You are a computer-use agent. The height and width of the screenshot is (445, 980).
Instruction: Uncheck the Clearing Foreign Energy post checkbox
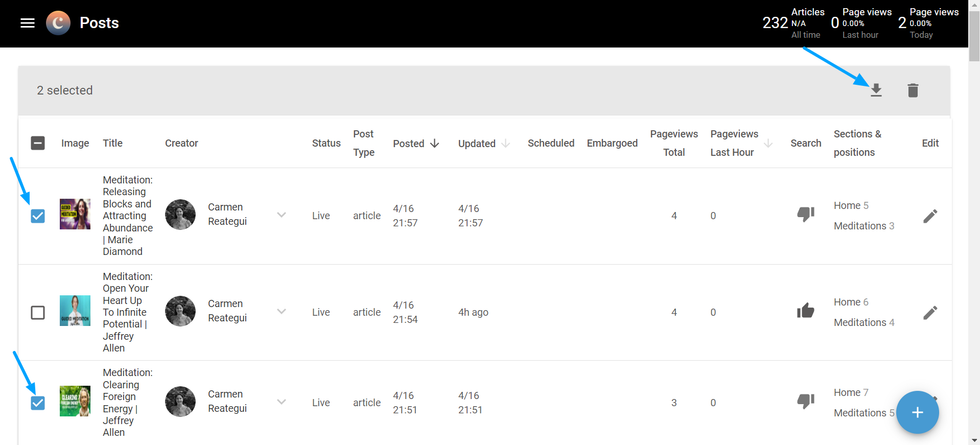(x=38, y=403)
